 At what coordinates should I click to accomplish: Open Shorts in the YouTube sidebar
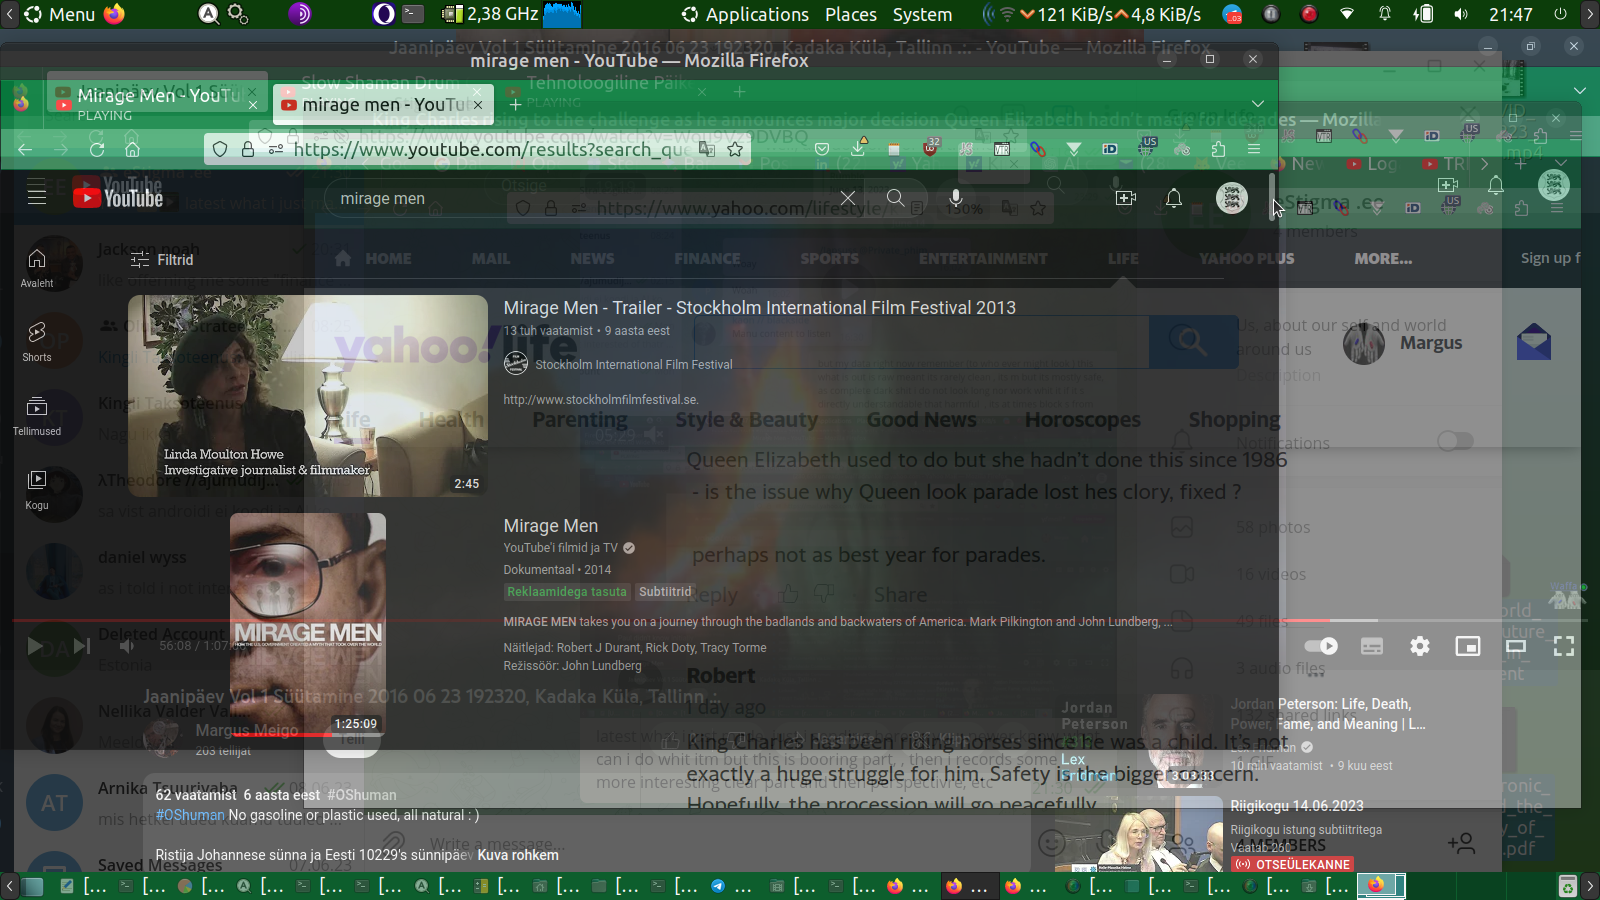click(x=37, y=342)
